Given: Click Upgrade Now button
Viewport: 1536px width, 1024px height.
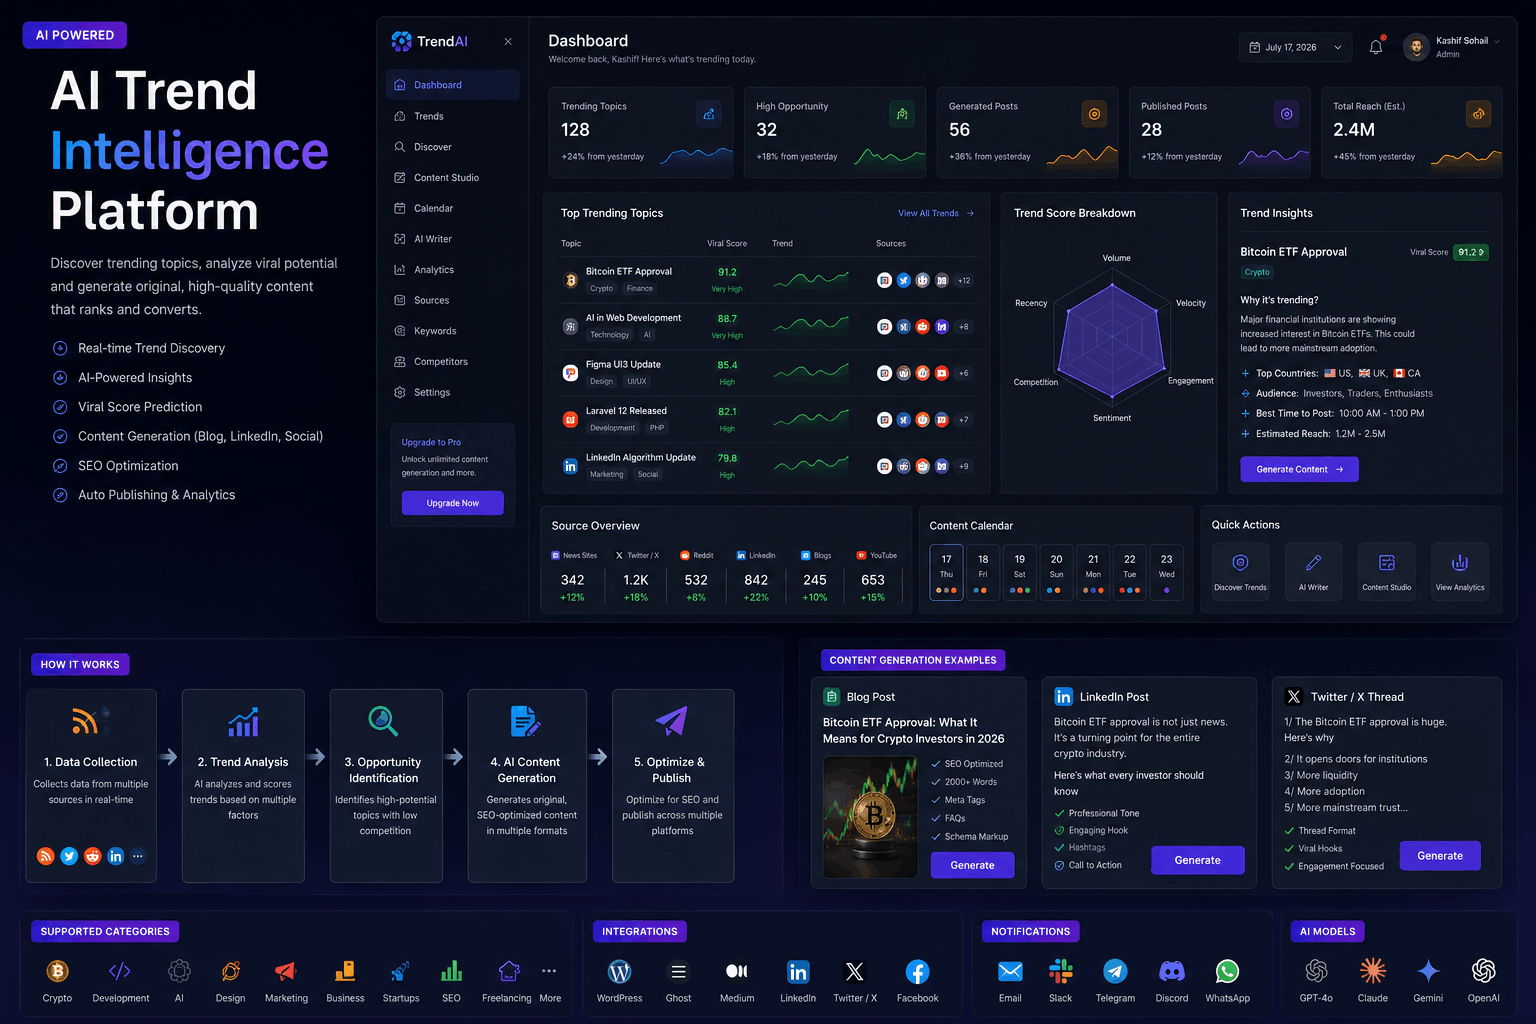Looking at the screenshot, I should click(452, 503).
